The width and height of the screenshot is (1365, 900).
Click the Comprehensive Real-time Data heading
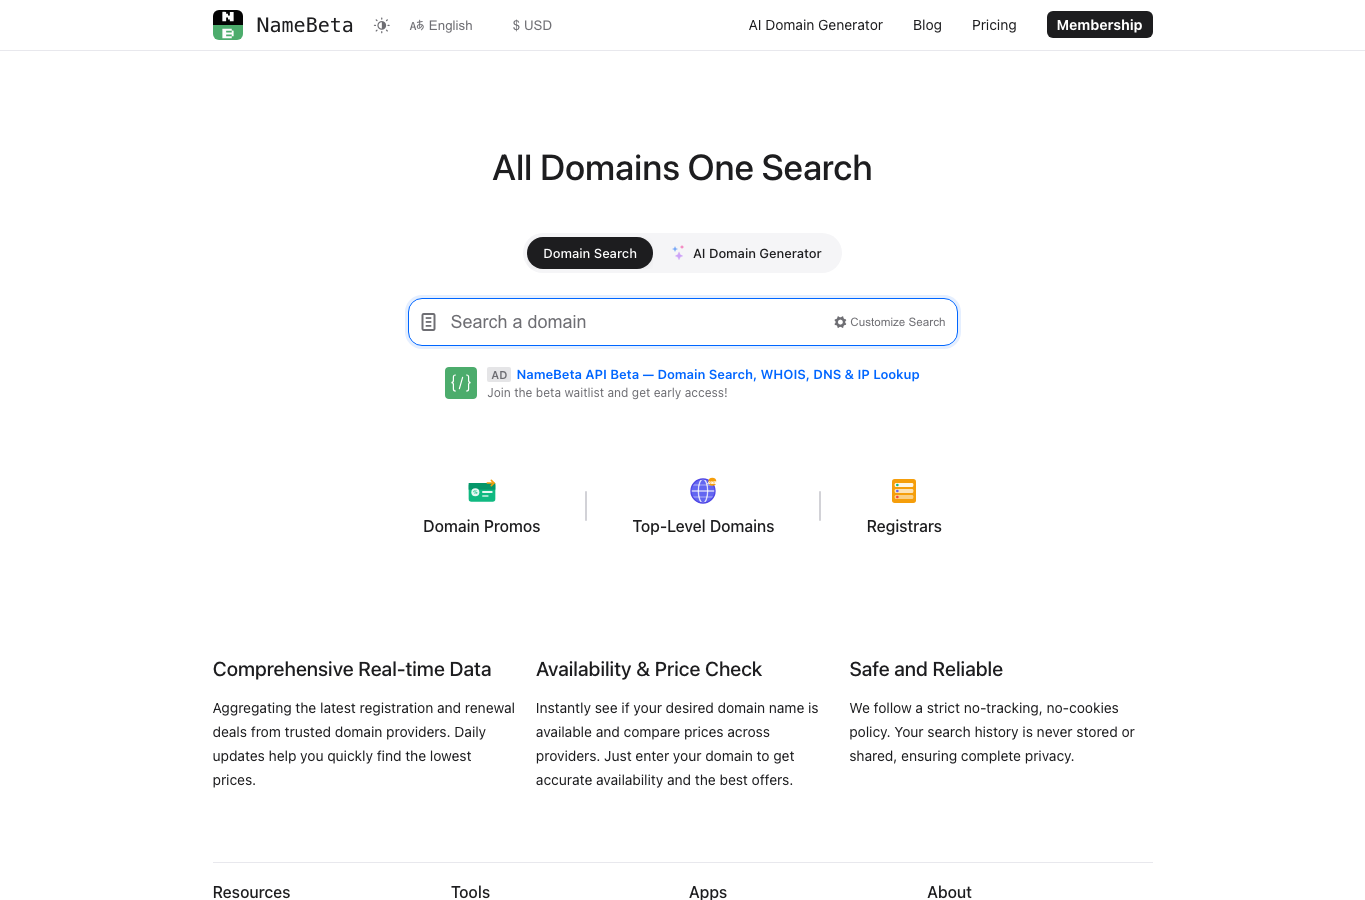[x=352, y=669]
